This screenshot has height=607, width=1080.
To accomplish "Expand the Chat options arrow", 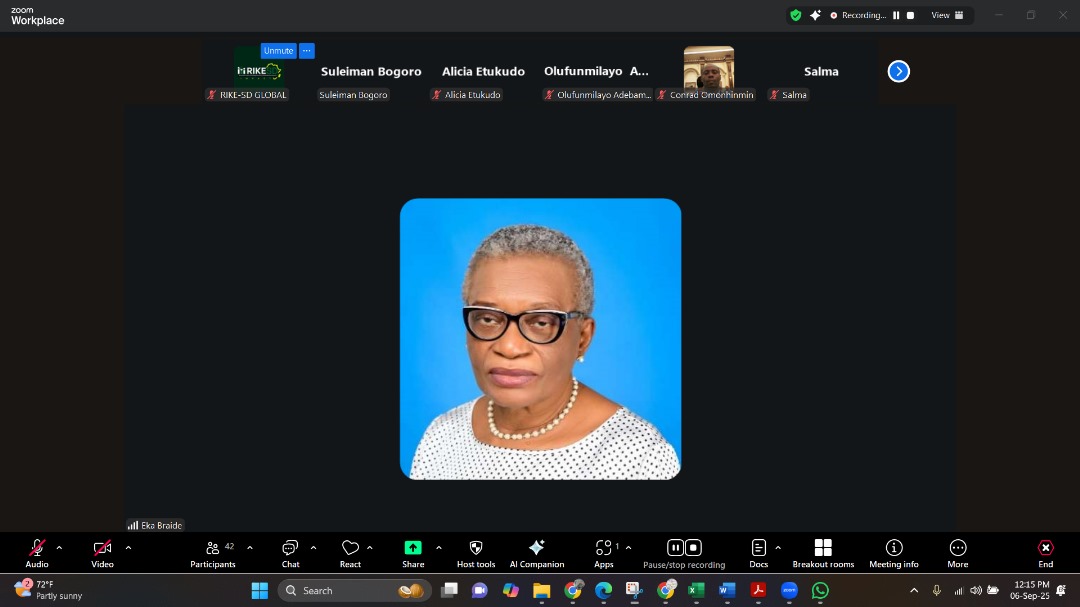I will (313, 548).
